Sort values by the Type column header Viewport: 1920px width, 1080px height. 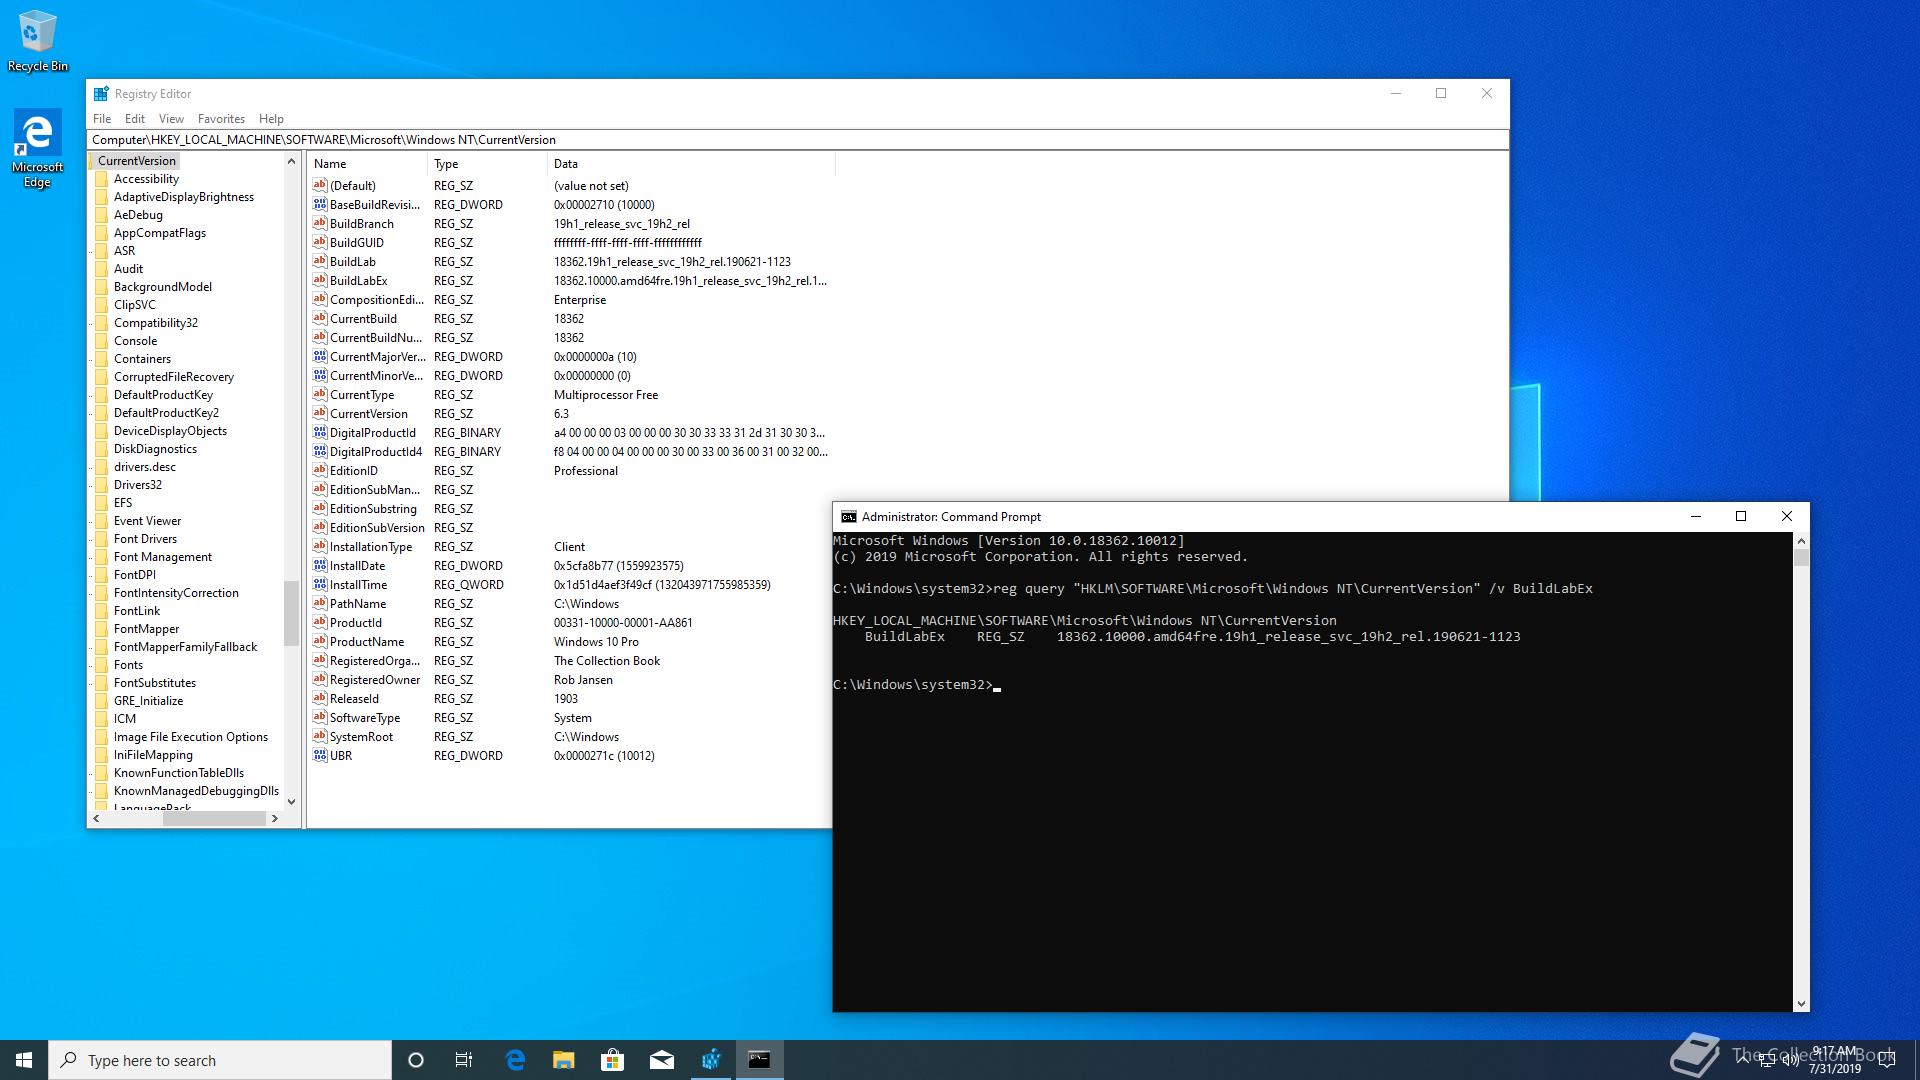(x=487, y=164)
